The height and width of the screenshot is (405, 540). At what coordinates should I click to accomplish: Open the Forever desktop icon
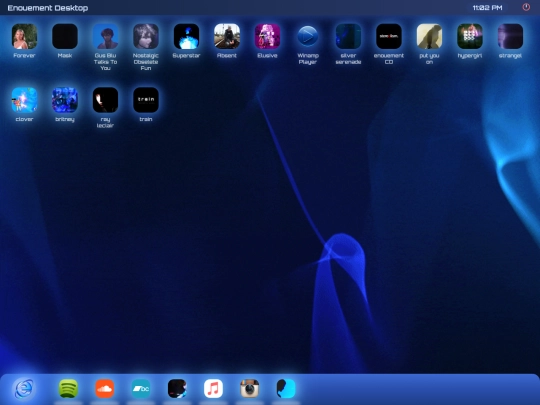24,36
